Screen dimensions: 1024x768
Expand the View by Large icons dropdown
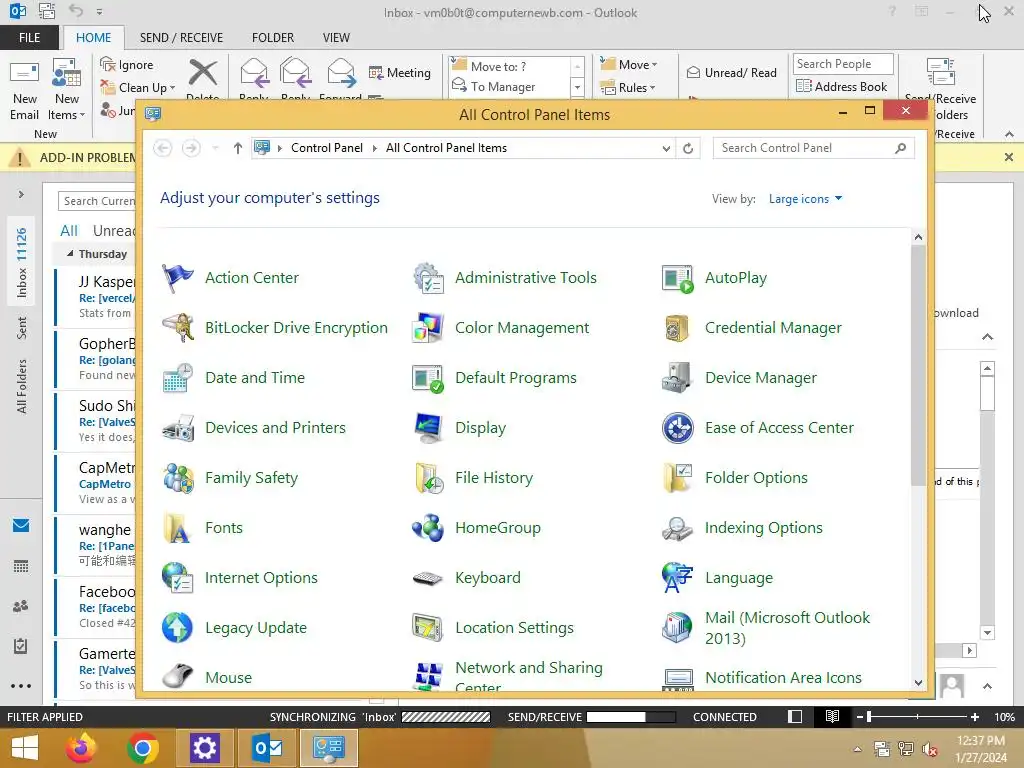click(x=805, y=199)
